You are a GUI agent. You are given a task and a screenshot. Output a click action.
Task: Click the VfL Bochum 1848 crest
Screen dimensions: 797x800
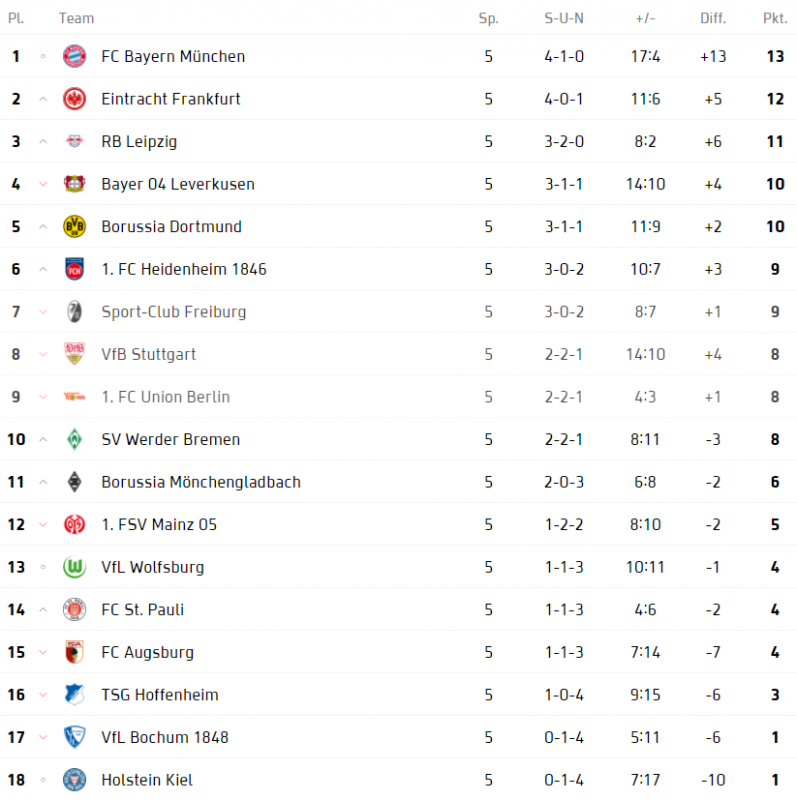click(x=74, y=737)
